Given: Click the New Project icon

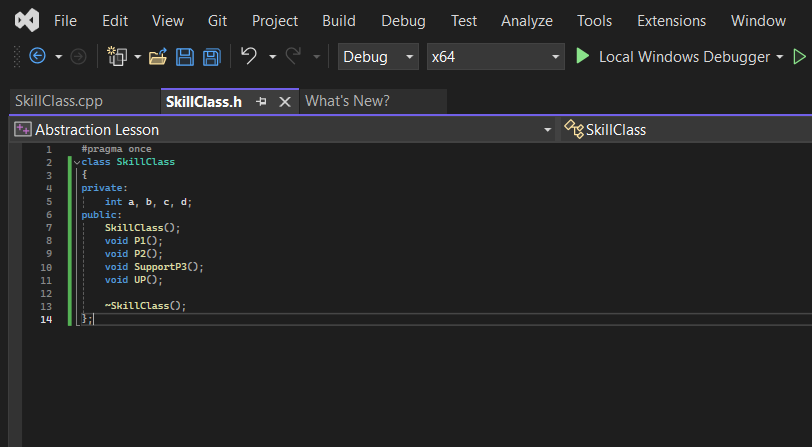Looking at the screenshot, I should click(117, 56).
